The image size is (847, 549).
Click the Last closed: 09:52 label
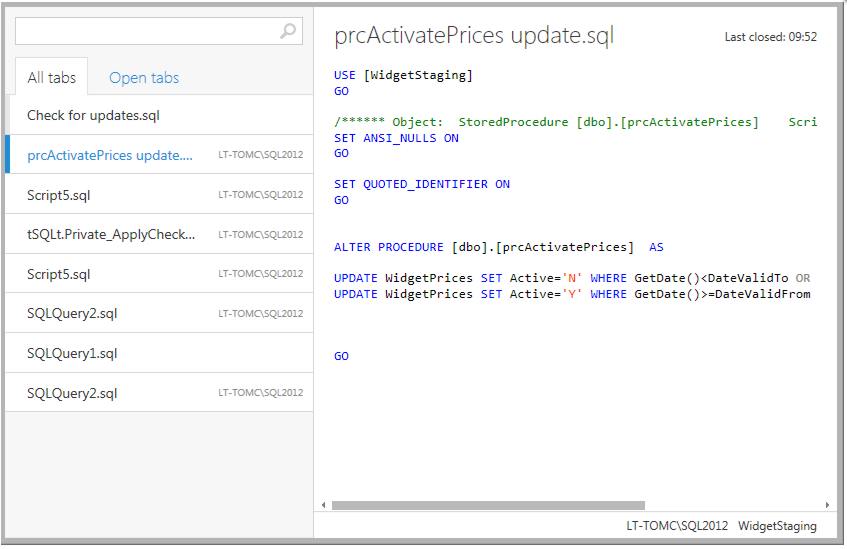(x=770, y=37)
